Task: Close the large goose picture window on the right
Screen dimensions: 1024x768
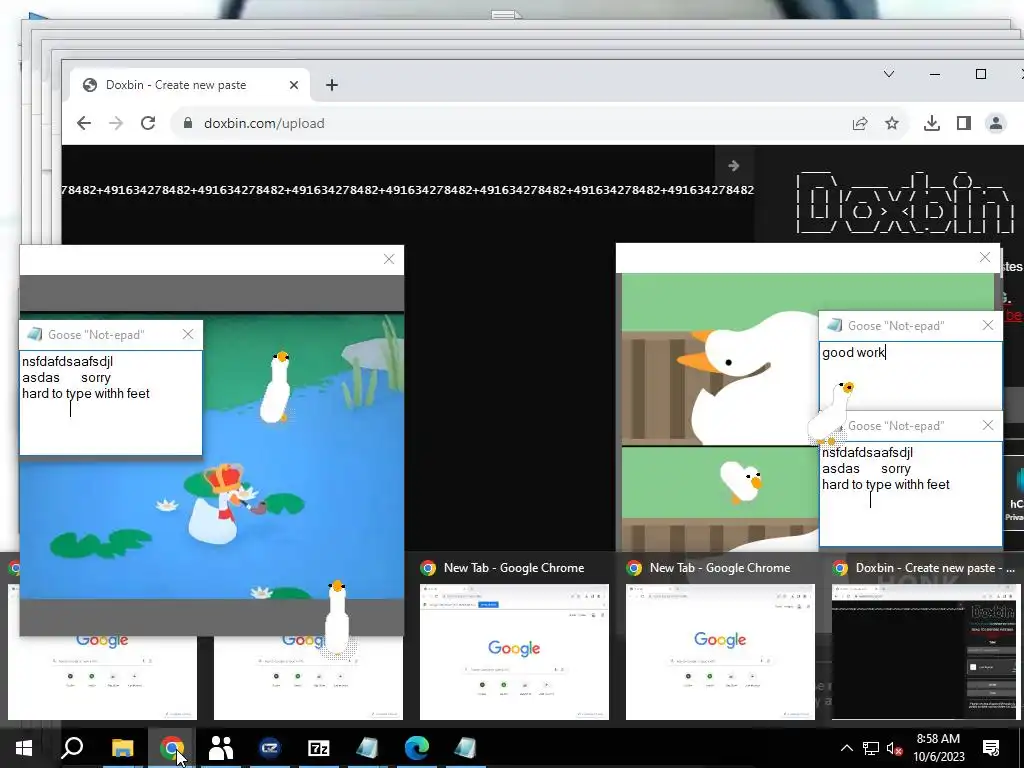Action: click(985, 257)
